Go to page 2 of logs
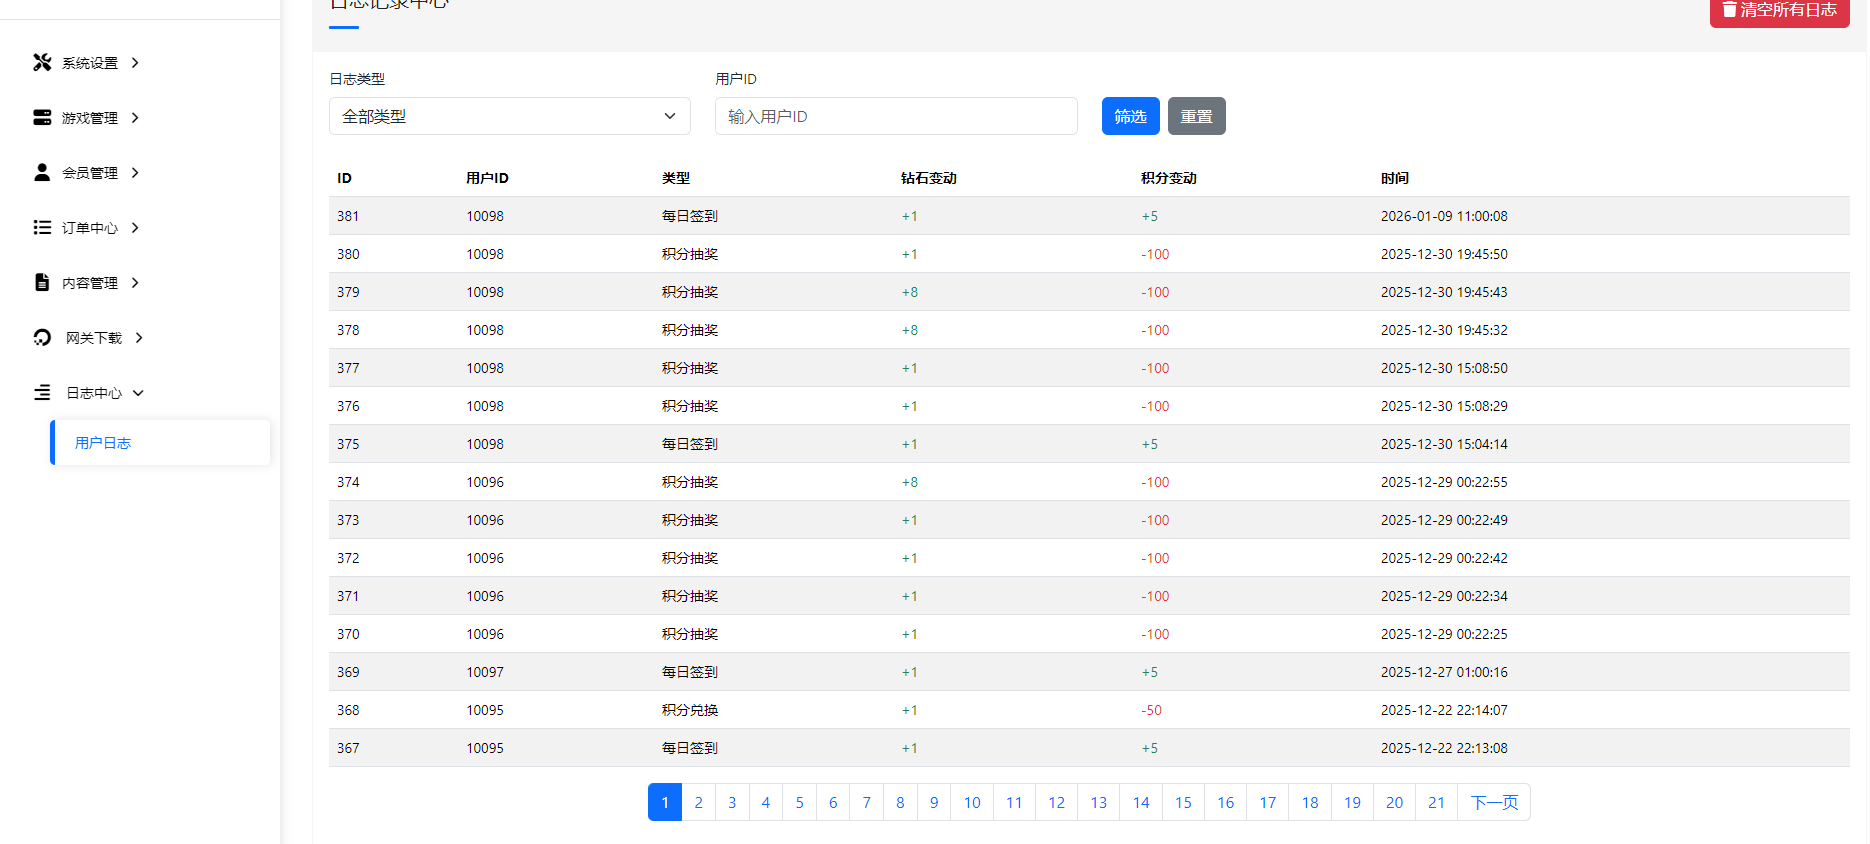This screenshot has width=1870, height=844. pos(698,802)
